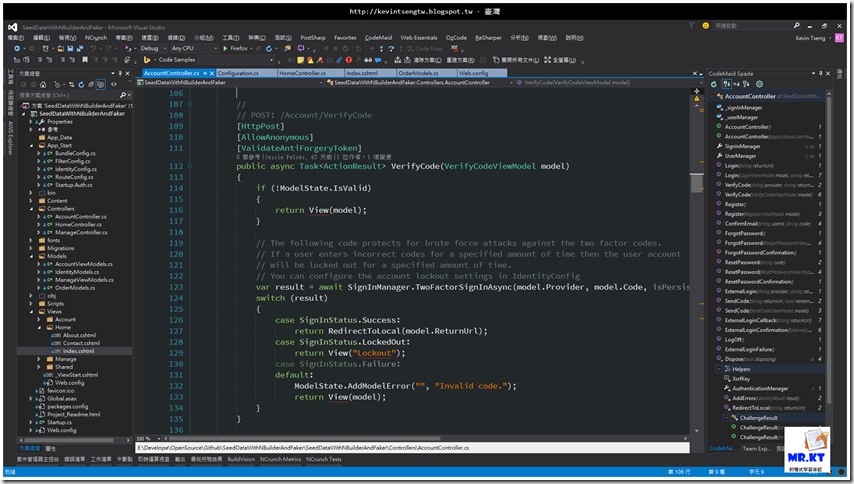
Task: Click the 關閉所有文件 close all documents button
Action: (516, 60)
